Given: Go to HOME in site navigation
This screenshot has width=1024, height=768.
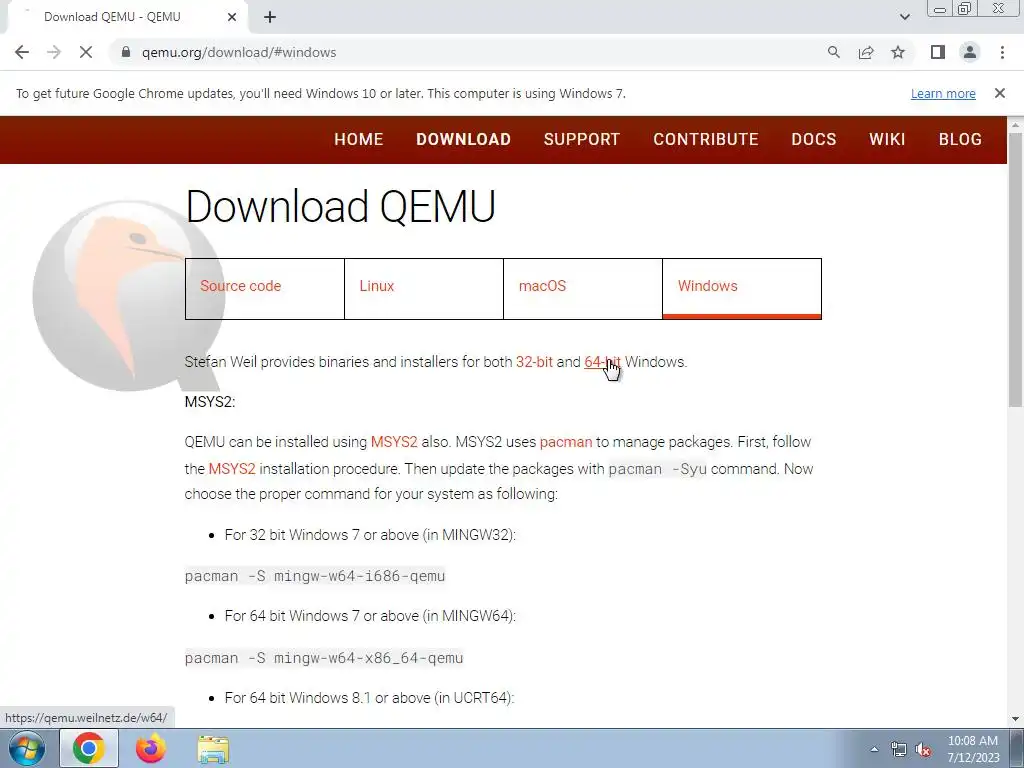Looking at the screenshot, I should pyautogui.click(x=359, y=139).
